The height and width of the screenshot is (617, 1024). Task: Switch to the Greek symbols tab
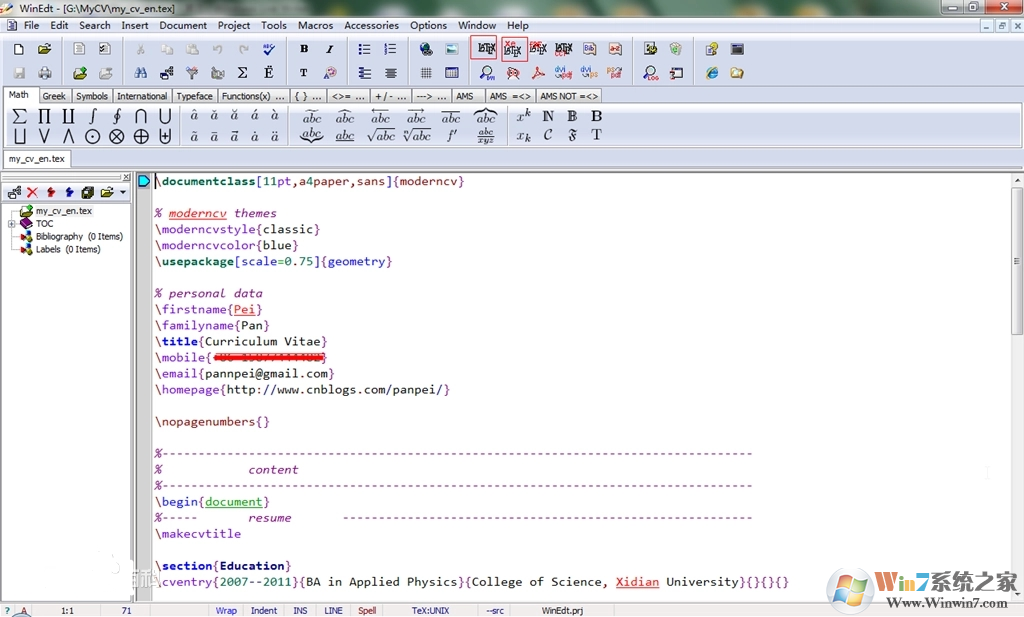coord(54,96)
